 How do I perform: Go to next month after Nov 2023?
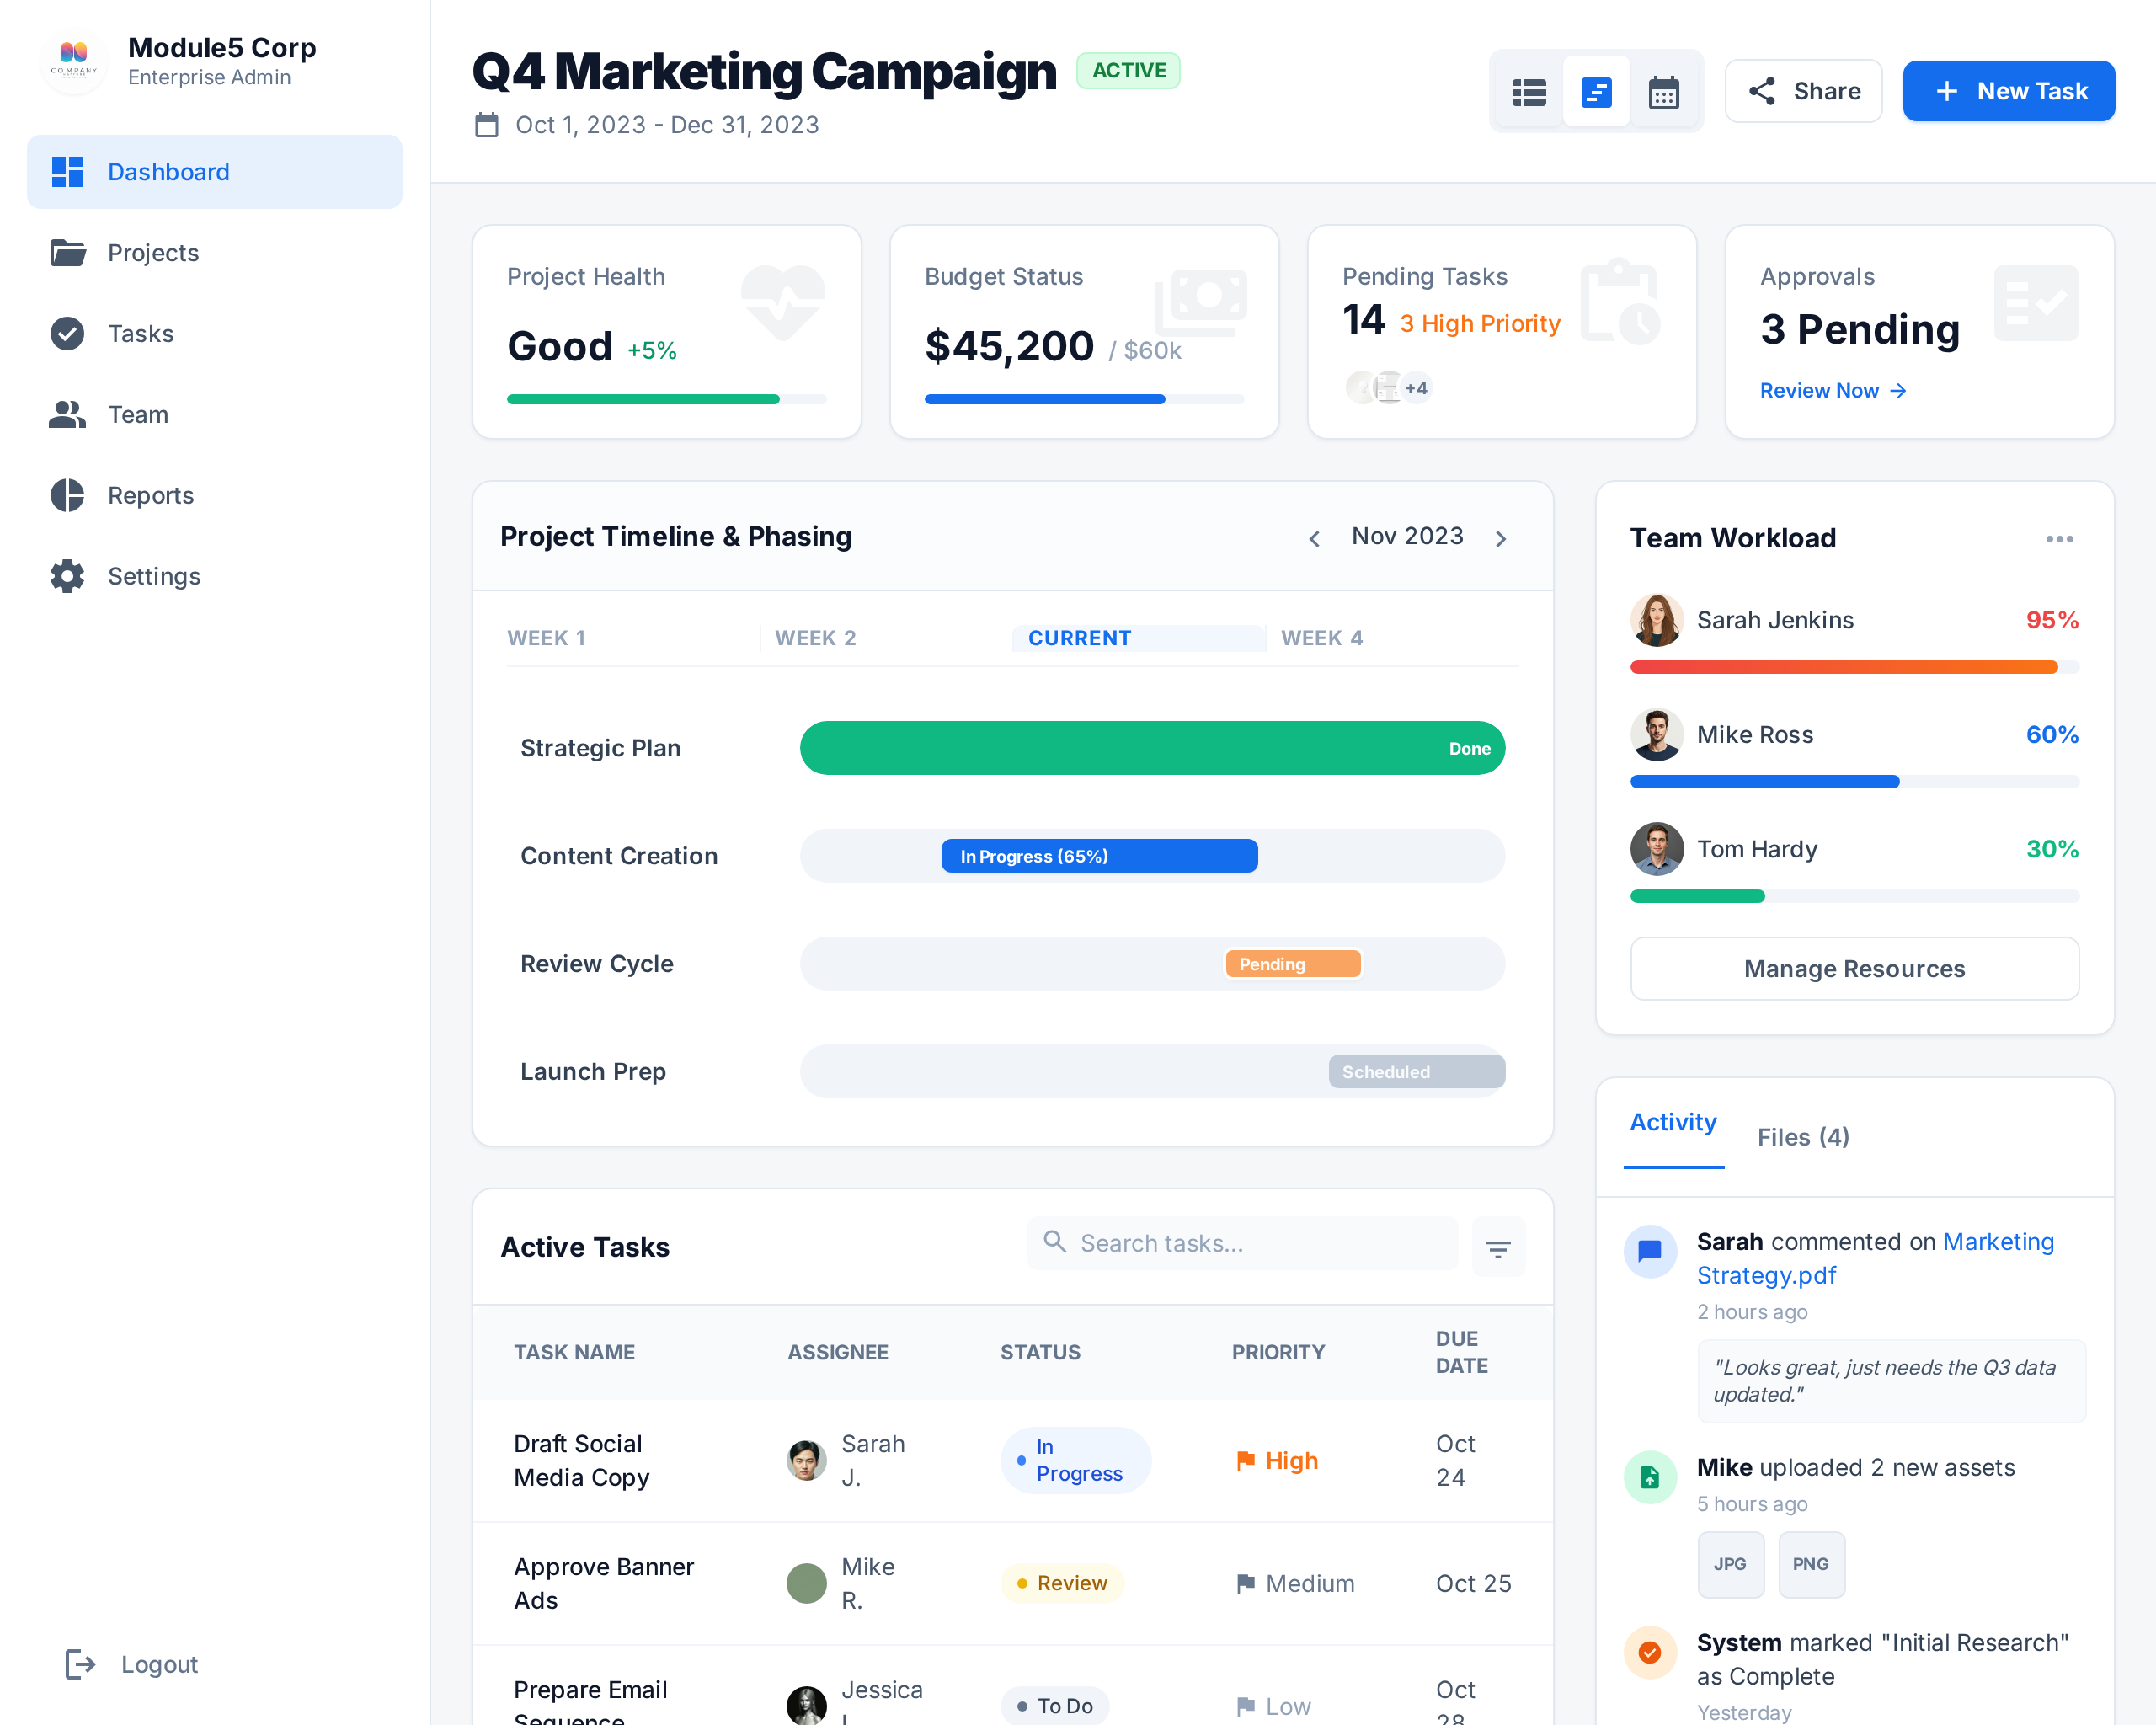[x=1501, y=538]
